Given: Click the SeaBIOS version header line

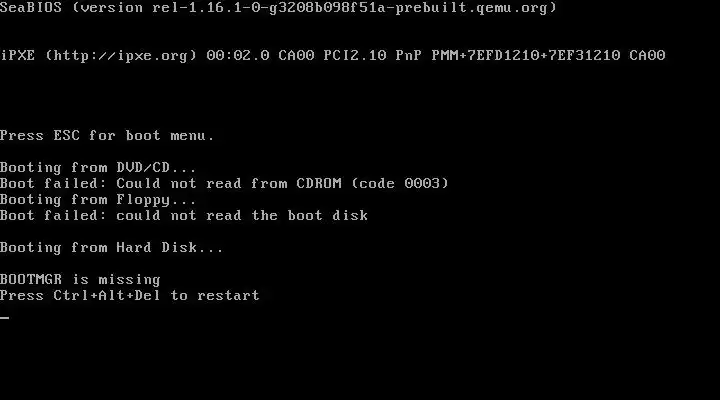Looking at the screenshot, I should pyautogui.click(x=278, y=8).
